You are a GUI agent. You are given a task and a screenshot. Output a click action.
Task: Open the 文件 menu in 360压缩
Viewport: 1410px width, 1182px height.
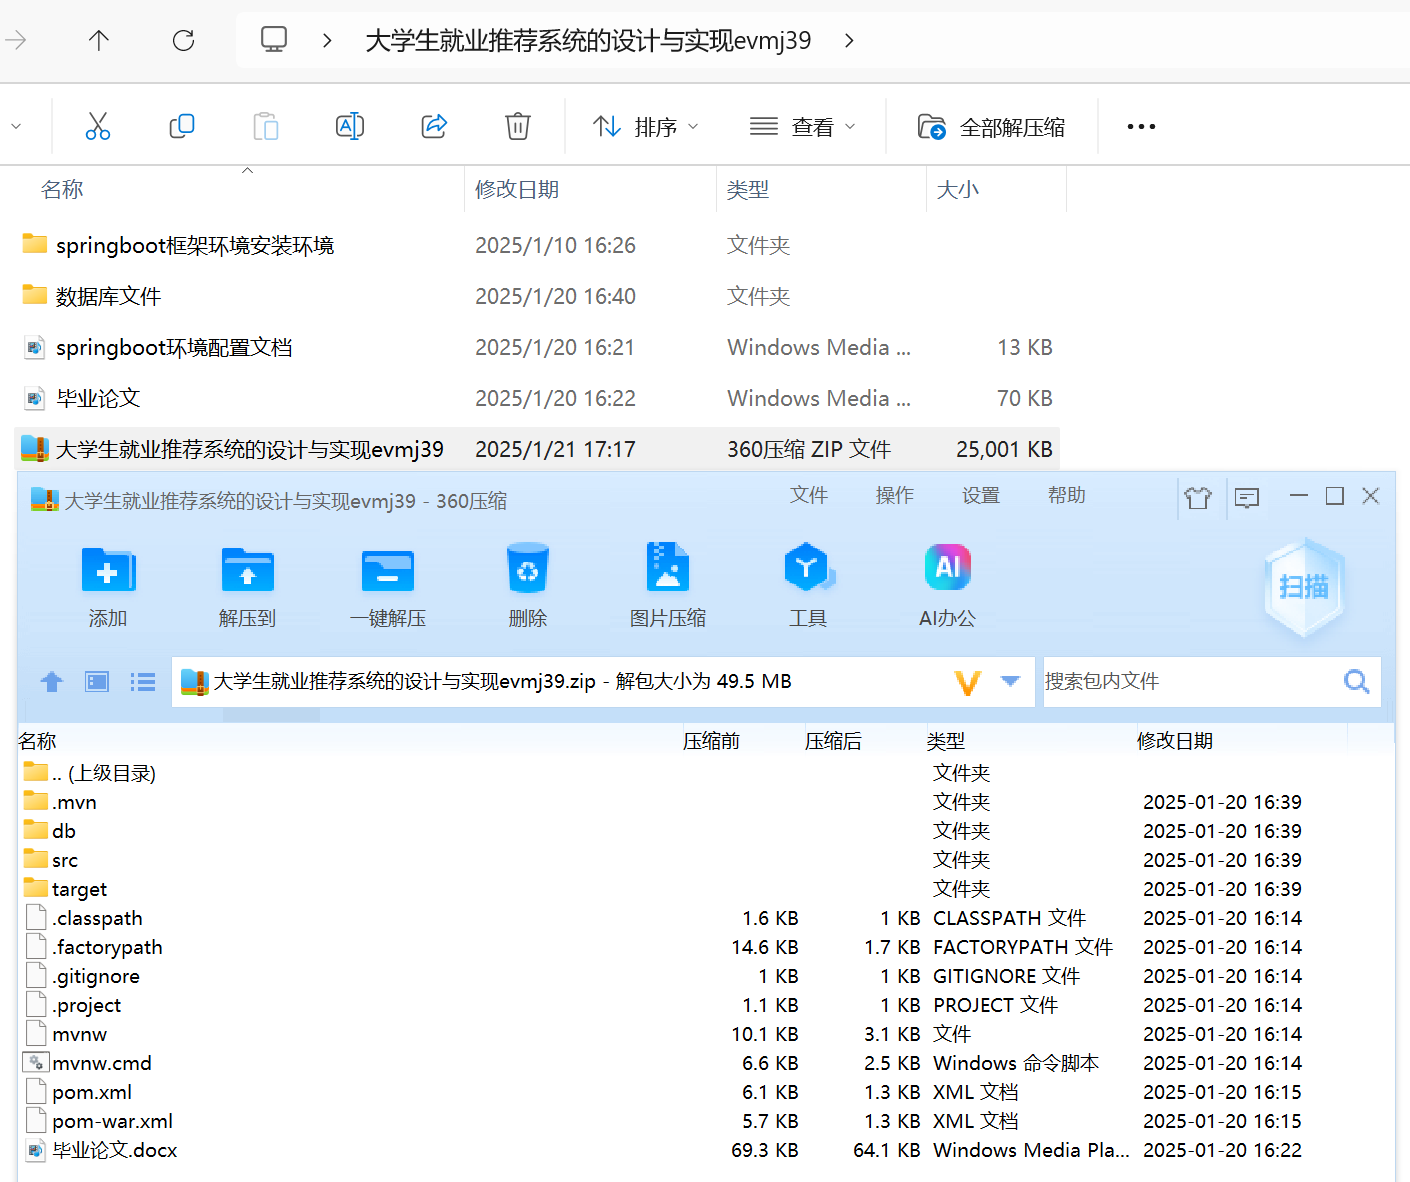pyautogui.click(x=809, y=495)
